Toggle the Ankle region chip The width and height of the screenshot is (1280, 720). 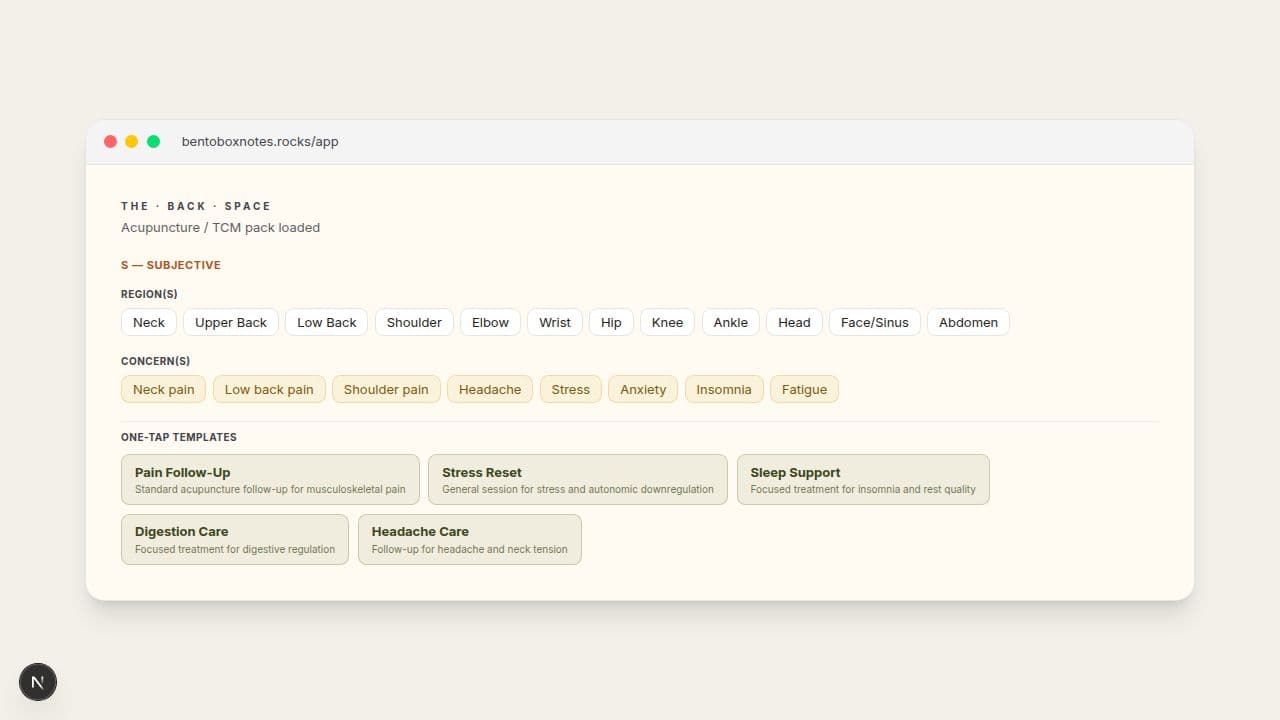point(731,322)
